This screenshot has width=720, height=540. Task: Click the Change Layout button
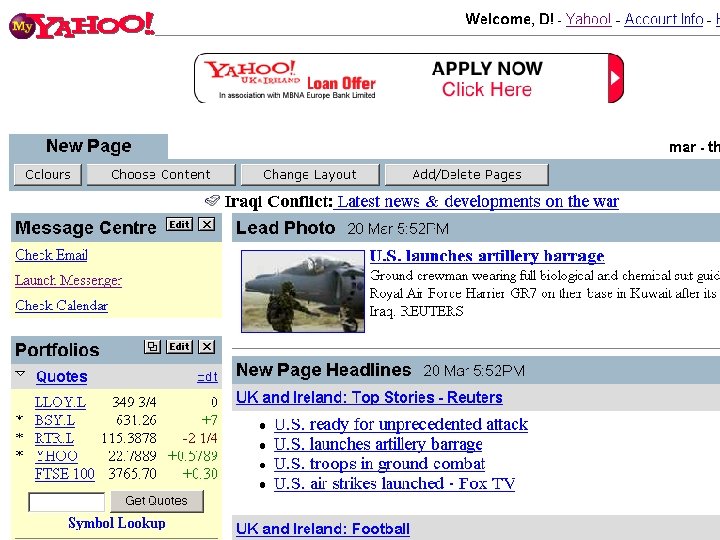(x=310, y=175)
